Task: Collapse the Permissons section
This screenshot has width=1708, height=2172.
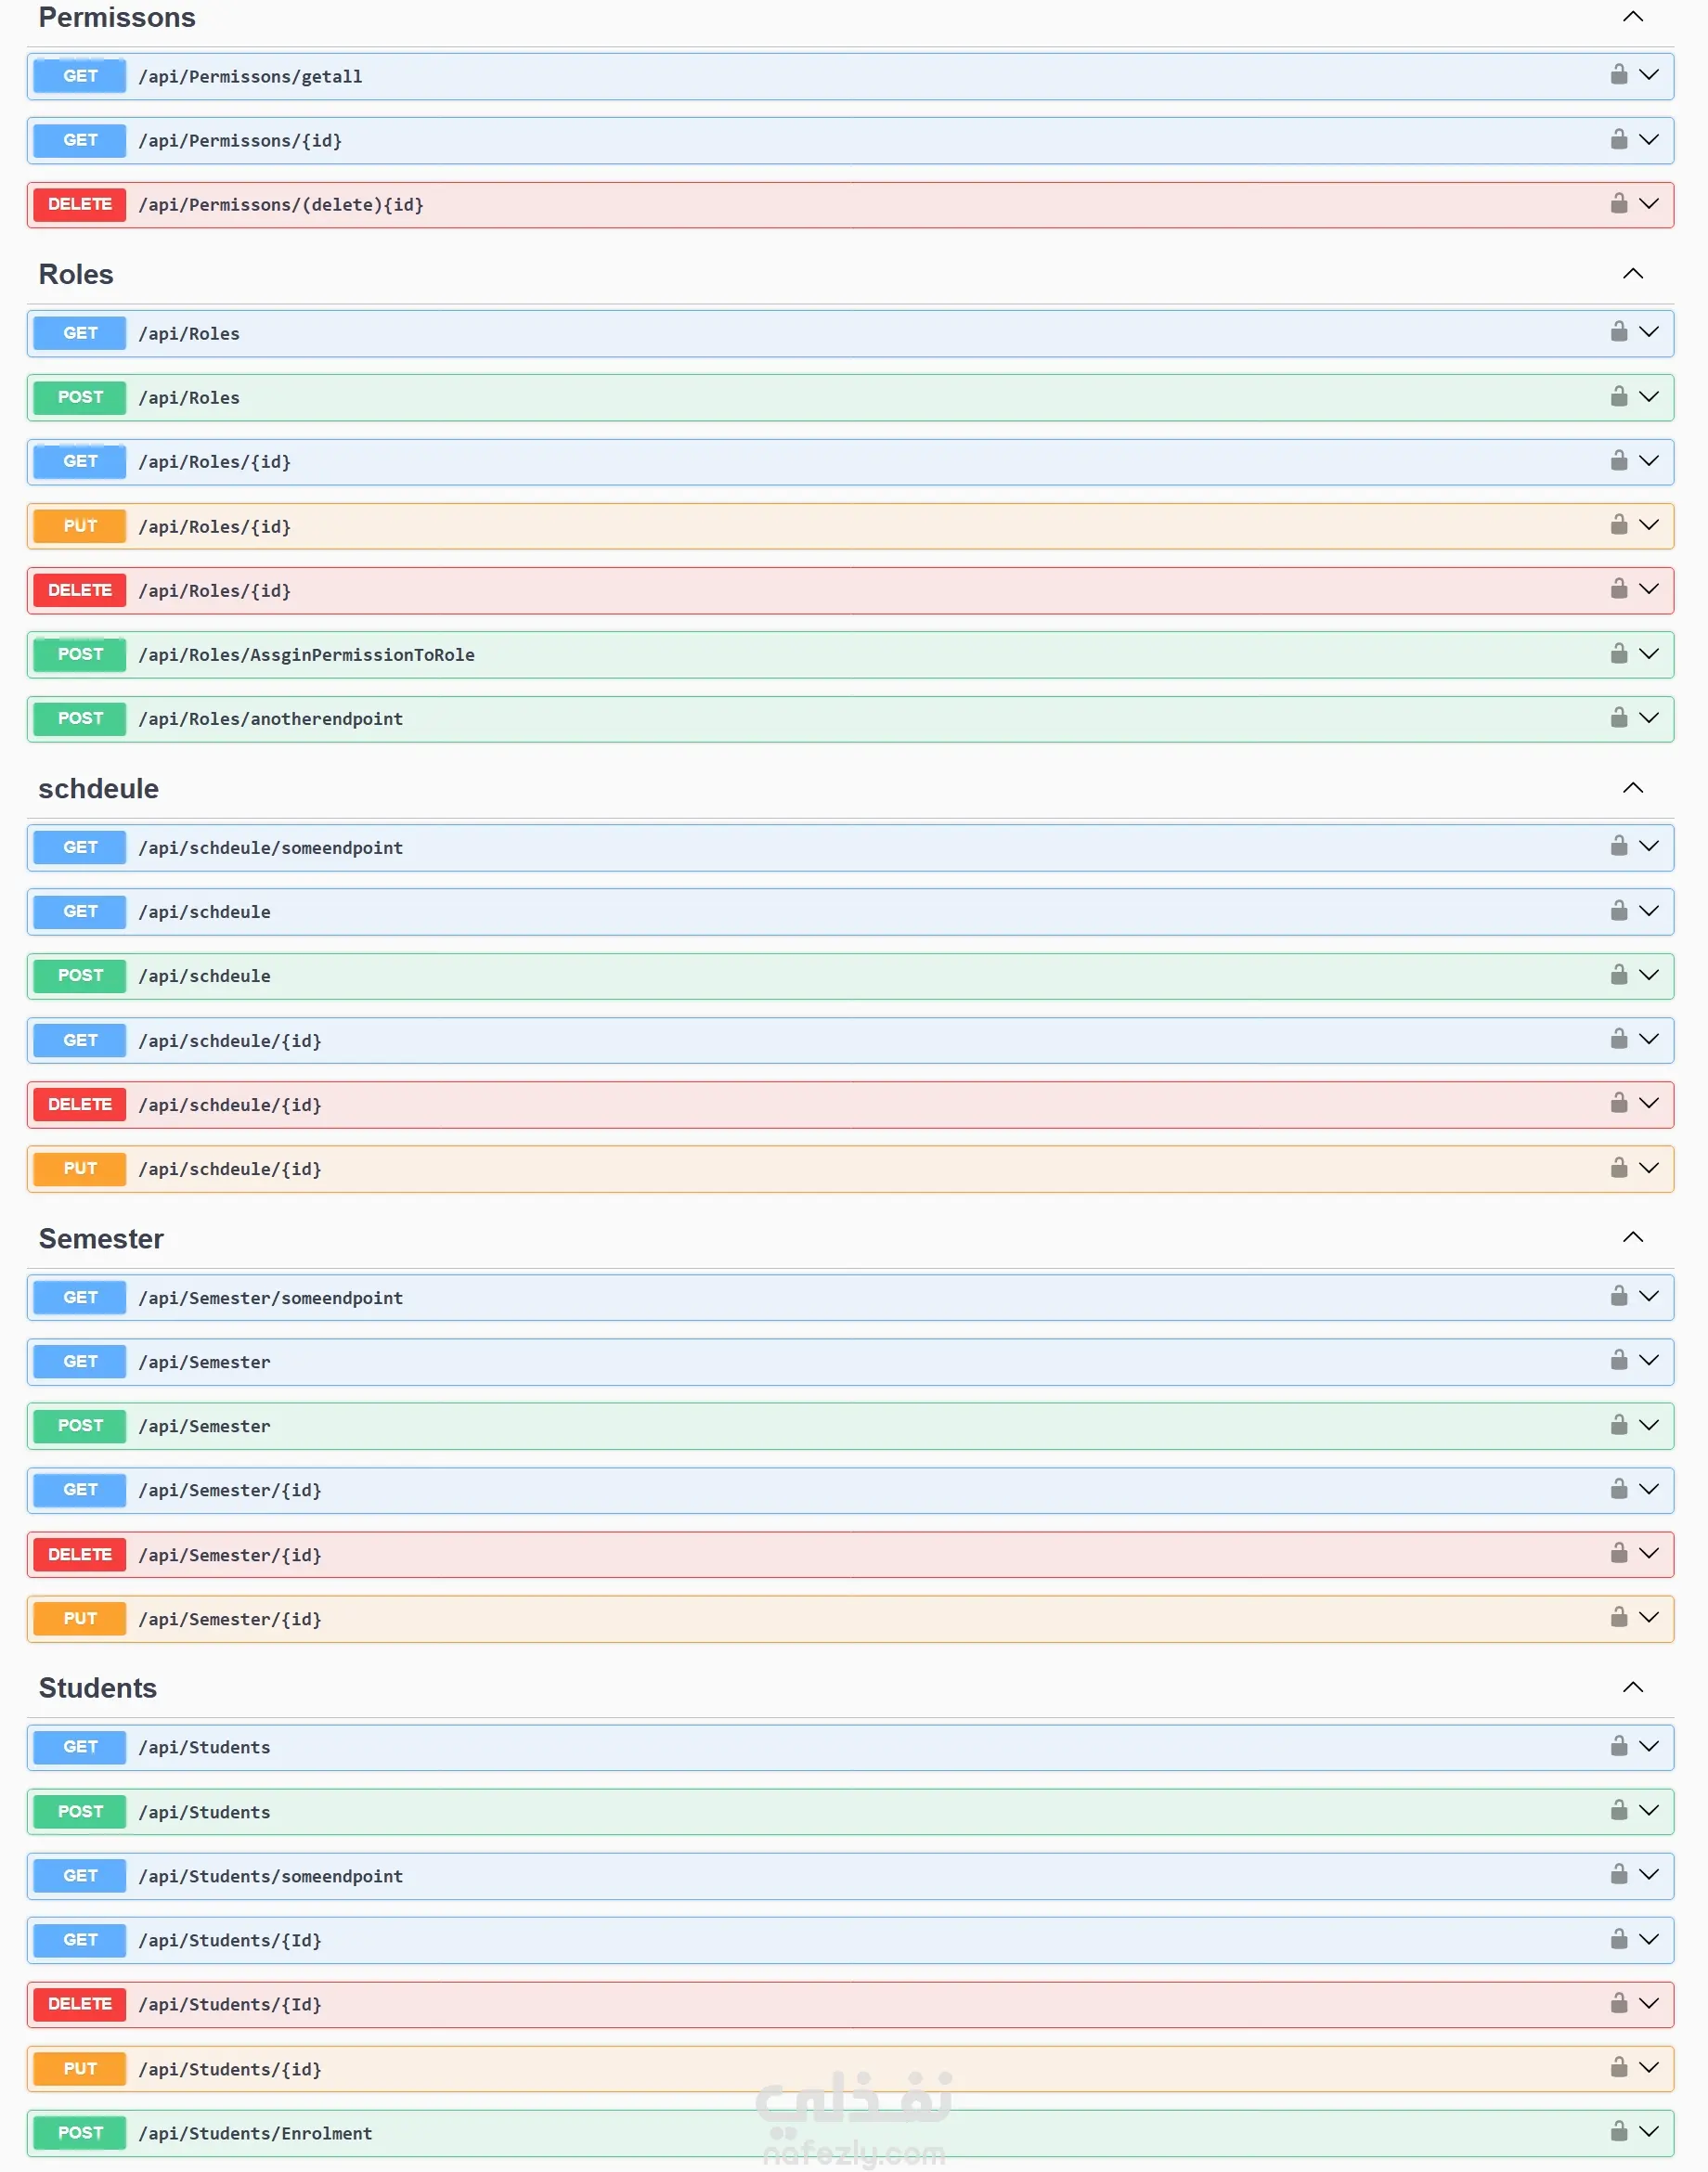Action: [1632, 16]
